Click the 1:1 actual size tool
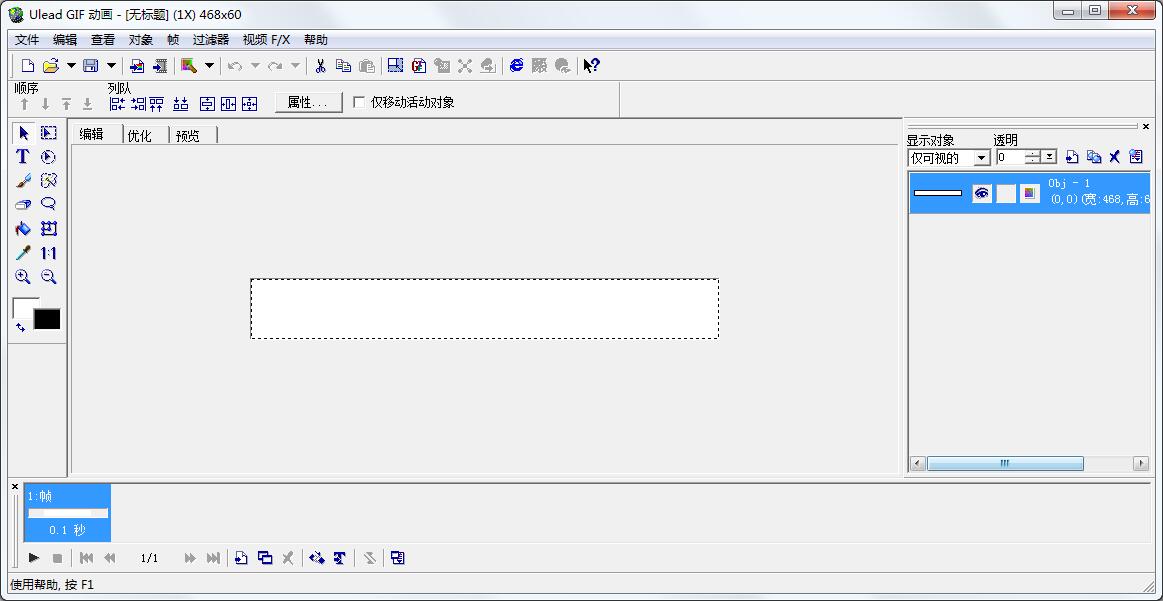This screenshot has width=1163, height=601. (49, 253)
